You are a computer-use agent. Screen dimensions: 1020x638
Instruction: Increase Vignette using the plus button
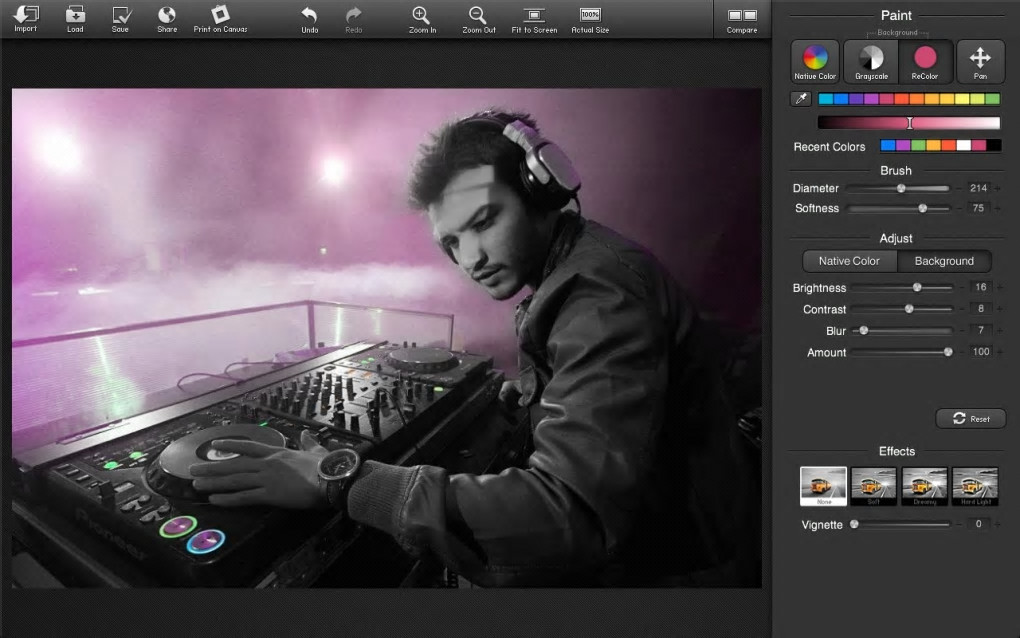(x=998, y=524)
